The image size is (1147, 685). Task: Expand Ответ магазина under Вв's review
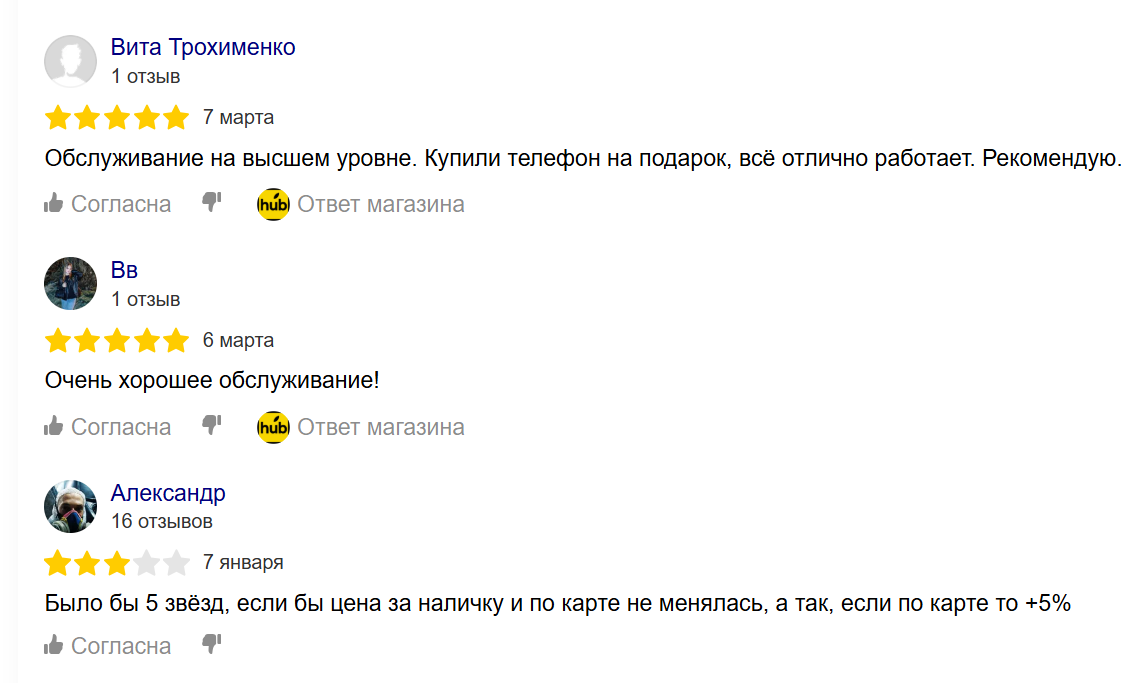point(381,427)
